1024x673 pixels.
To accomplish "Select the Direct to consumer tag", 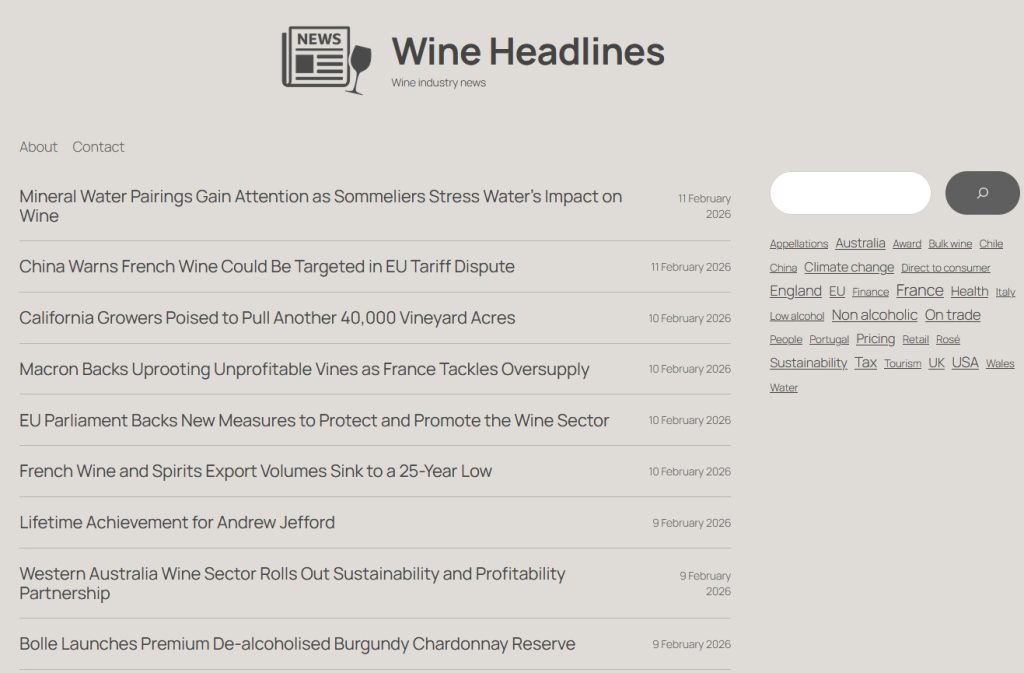I will point(945,268).
